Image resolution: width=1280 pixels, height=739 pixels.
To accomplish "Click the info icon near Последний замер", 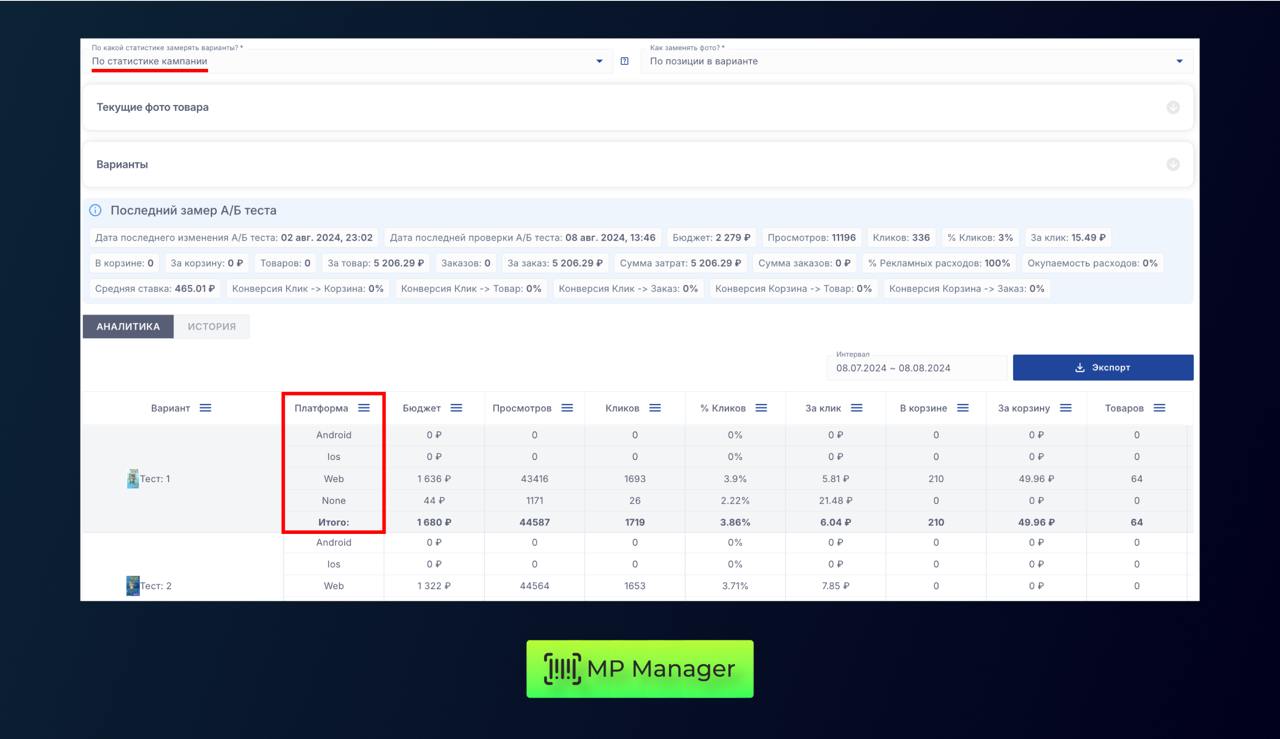I will [x=95, y=211].
